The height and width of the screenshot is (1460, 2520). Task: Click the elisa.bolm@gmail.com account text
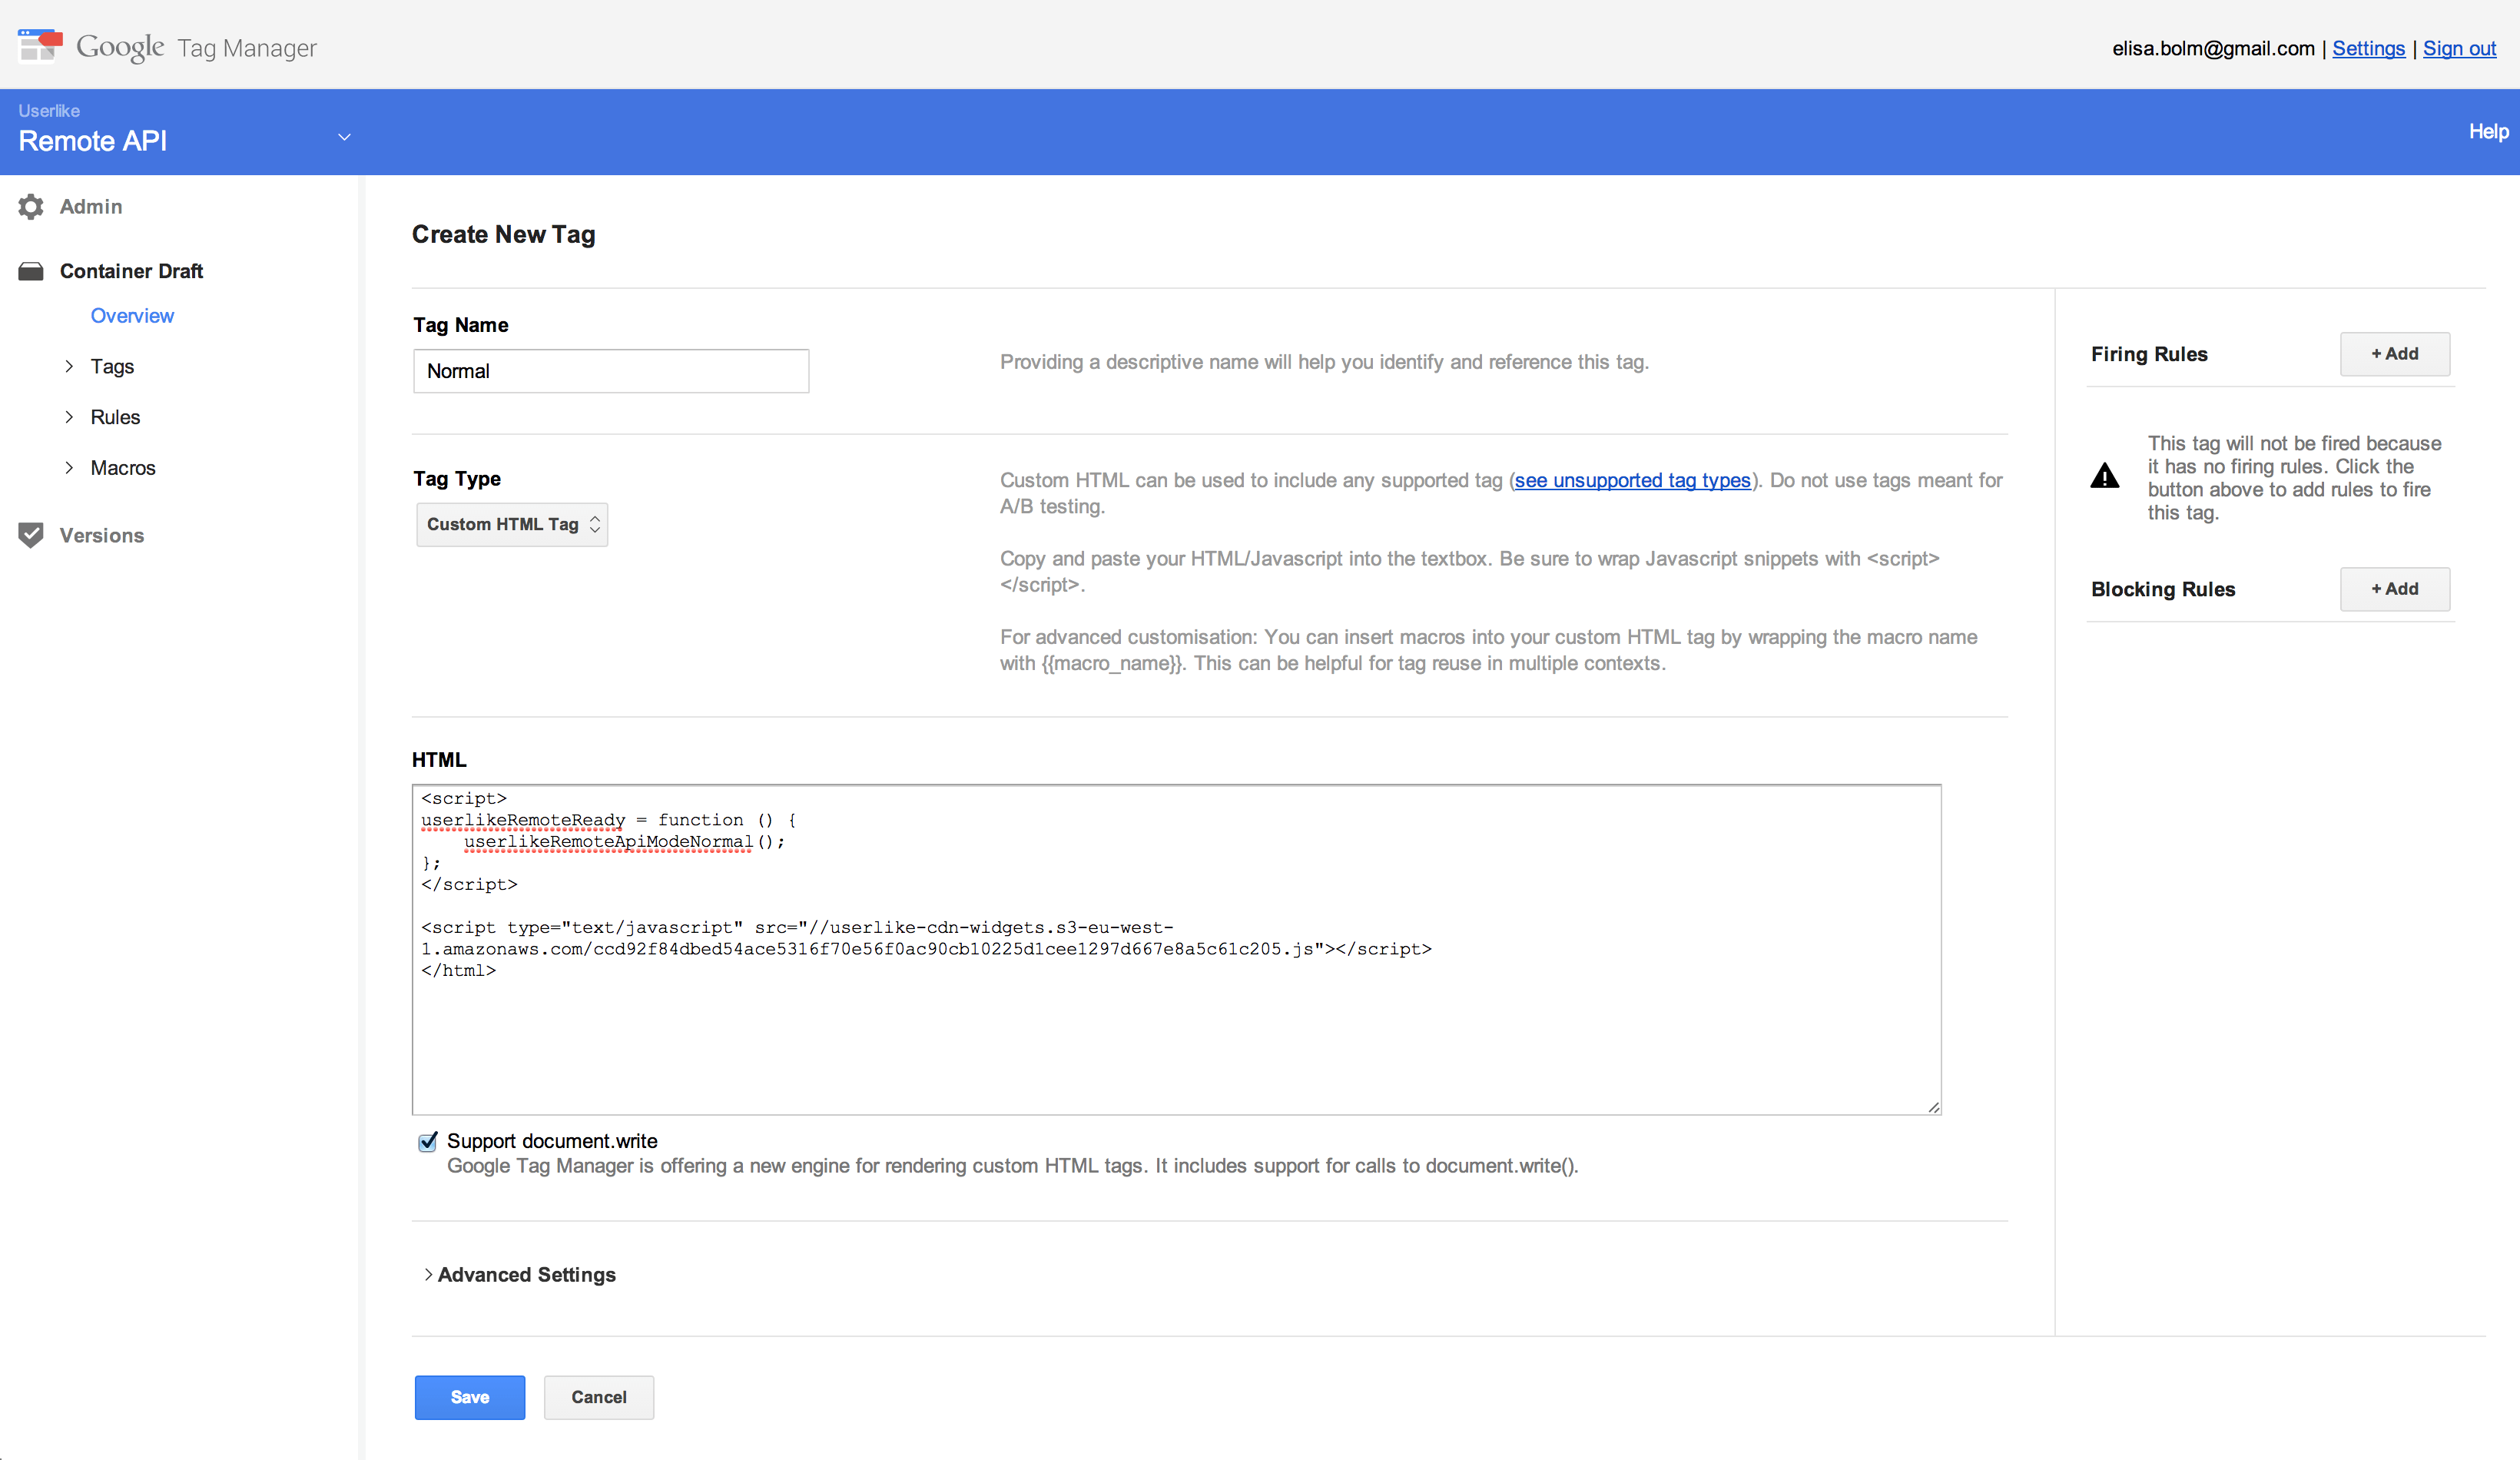coord(2213,48)
